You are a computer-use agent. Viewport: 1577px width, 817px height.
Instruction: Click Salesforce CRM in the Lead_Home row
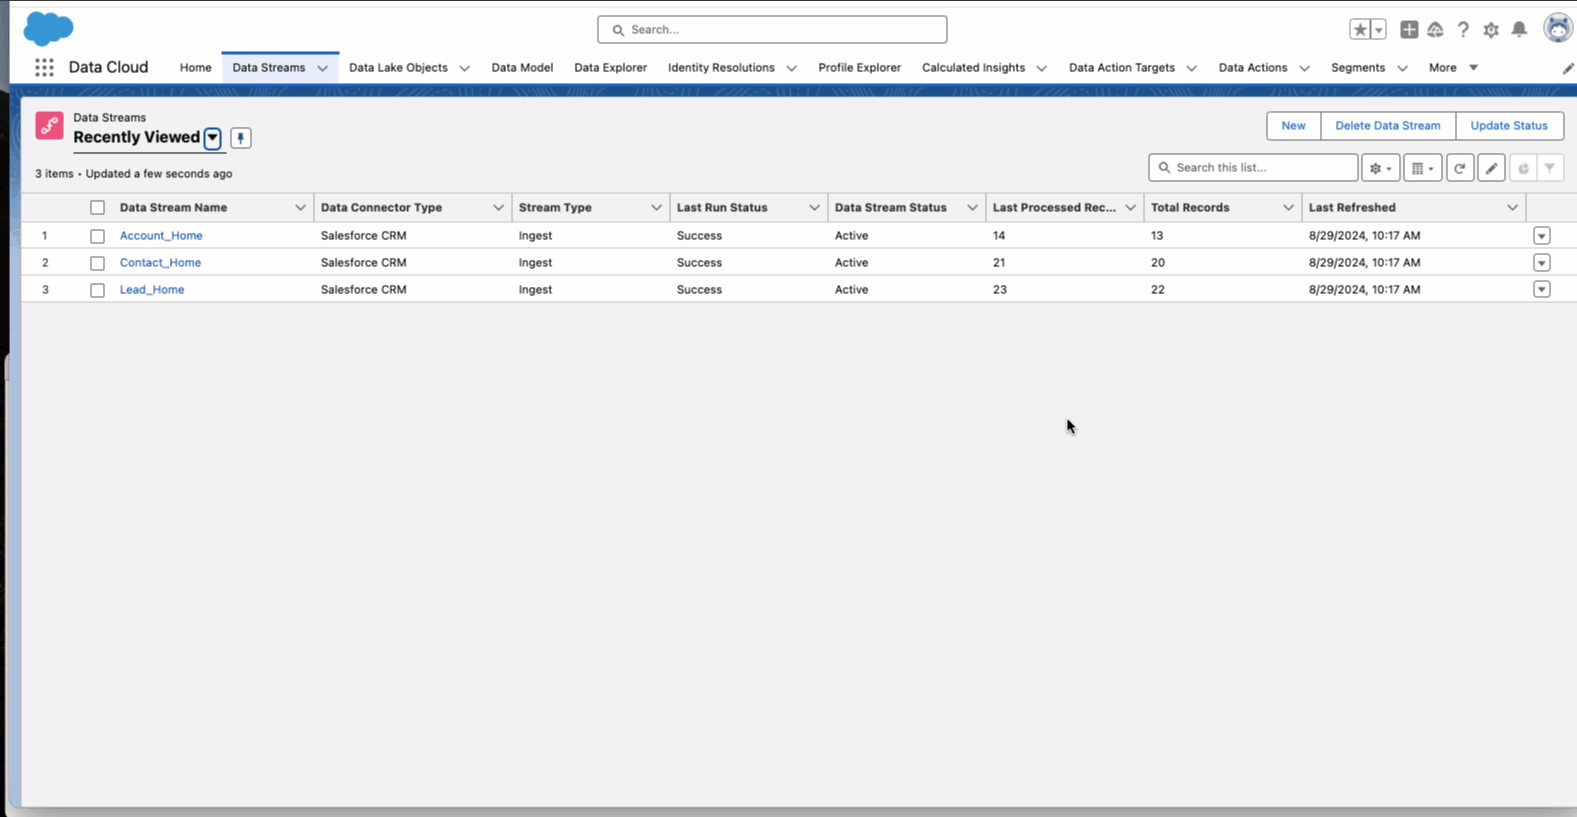(x=363, y=290)
